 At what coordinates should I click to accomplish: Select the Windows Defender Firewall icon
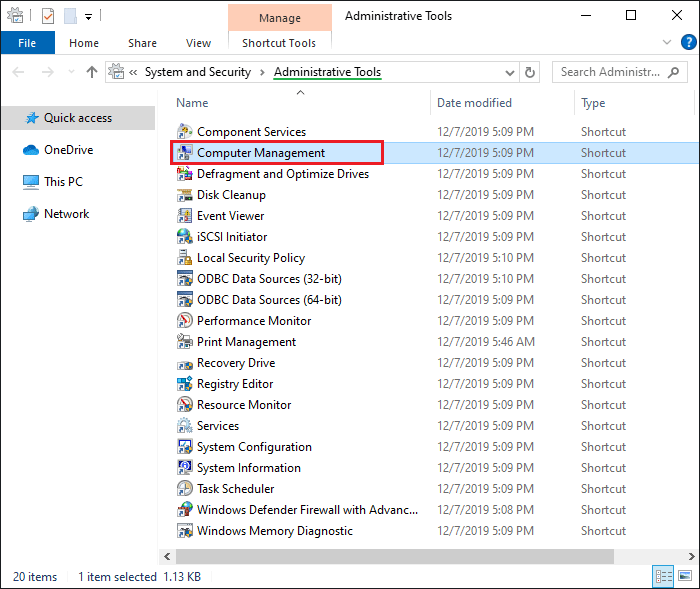point(184,510)
